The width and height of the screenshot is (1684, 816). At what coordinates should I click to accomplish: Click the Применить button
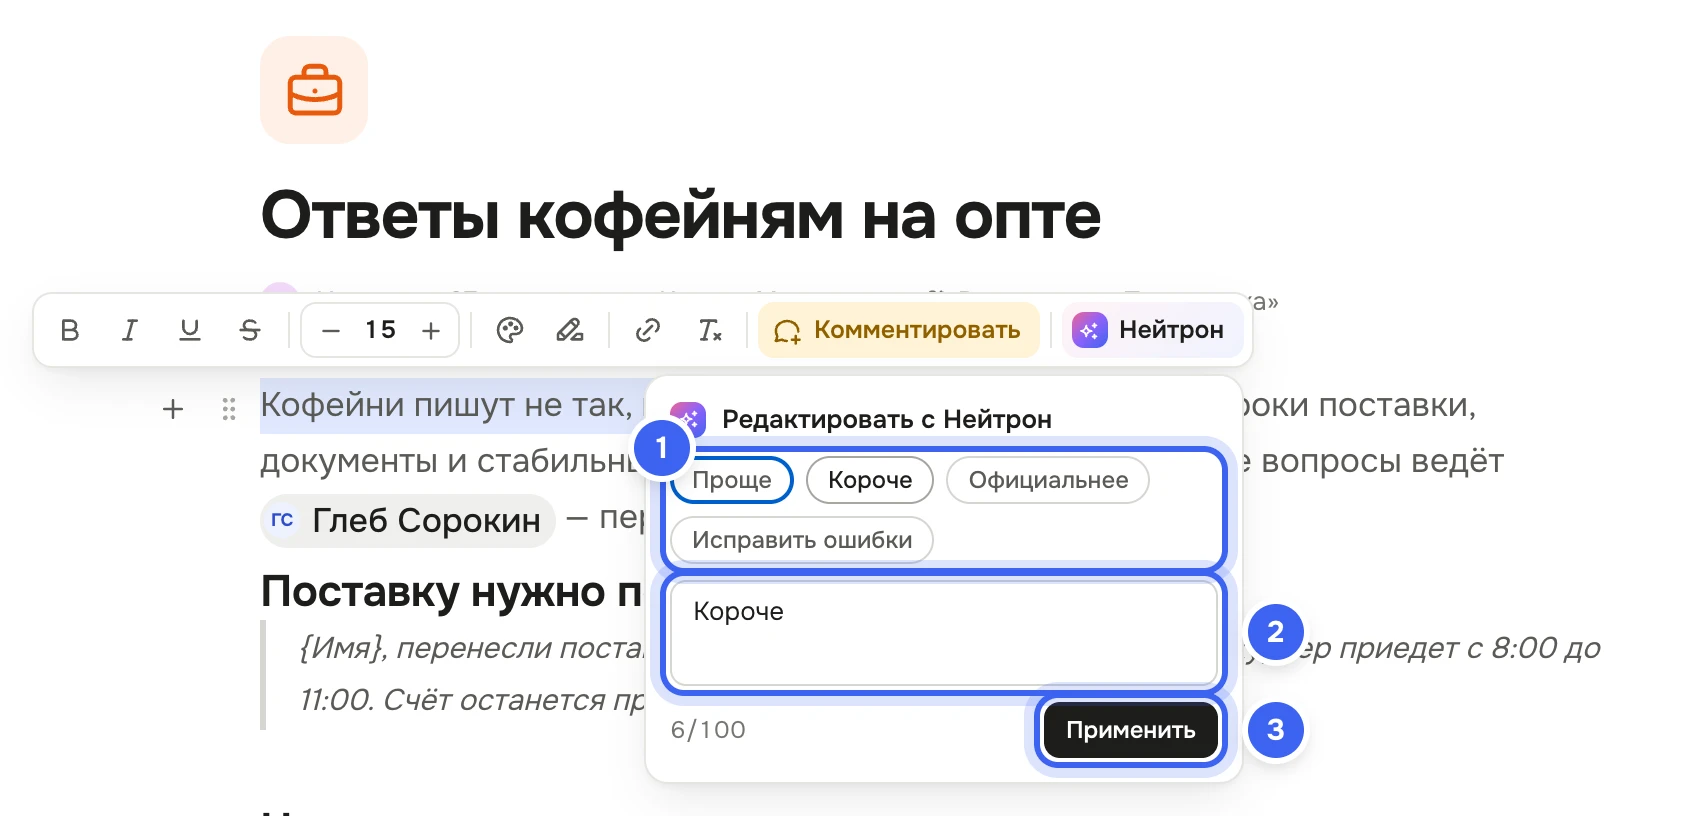click(1131, 730)
